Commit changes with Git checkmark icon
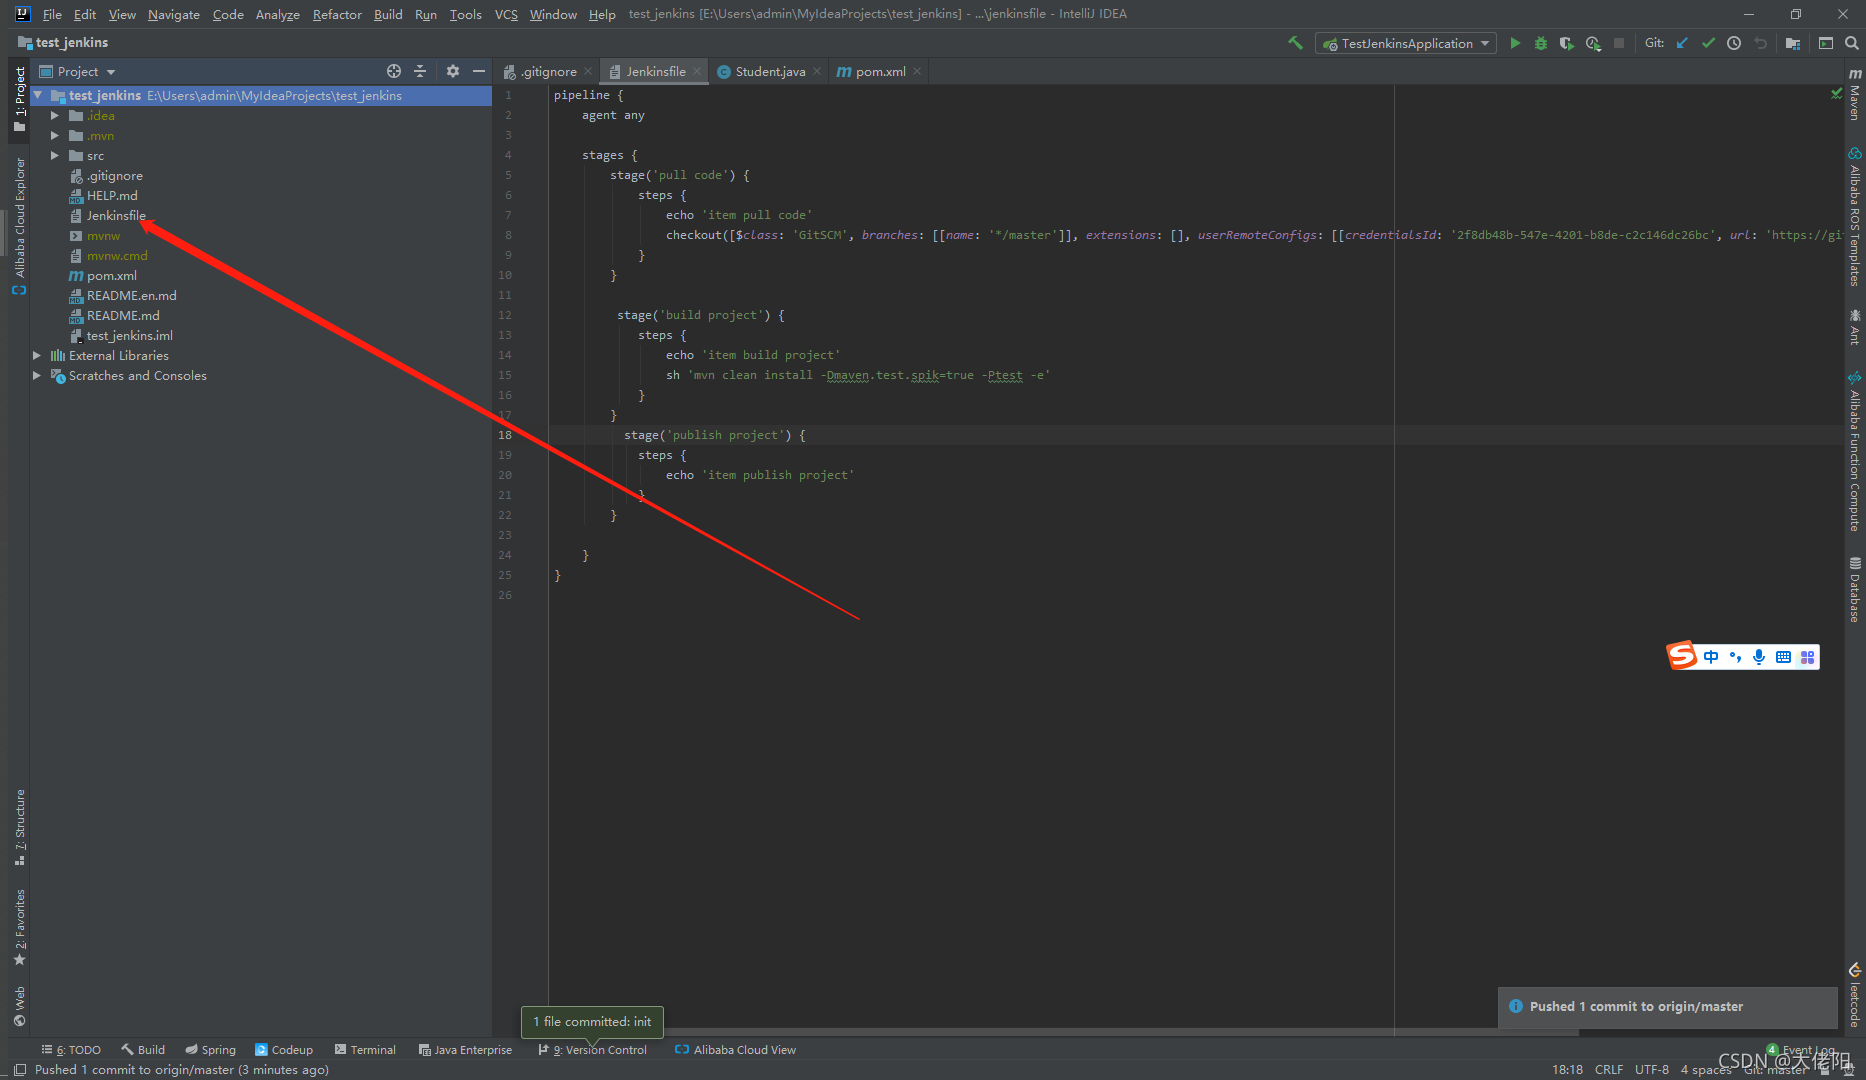The image size is (1866, 1080). [x=1708, y=43]
